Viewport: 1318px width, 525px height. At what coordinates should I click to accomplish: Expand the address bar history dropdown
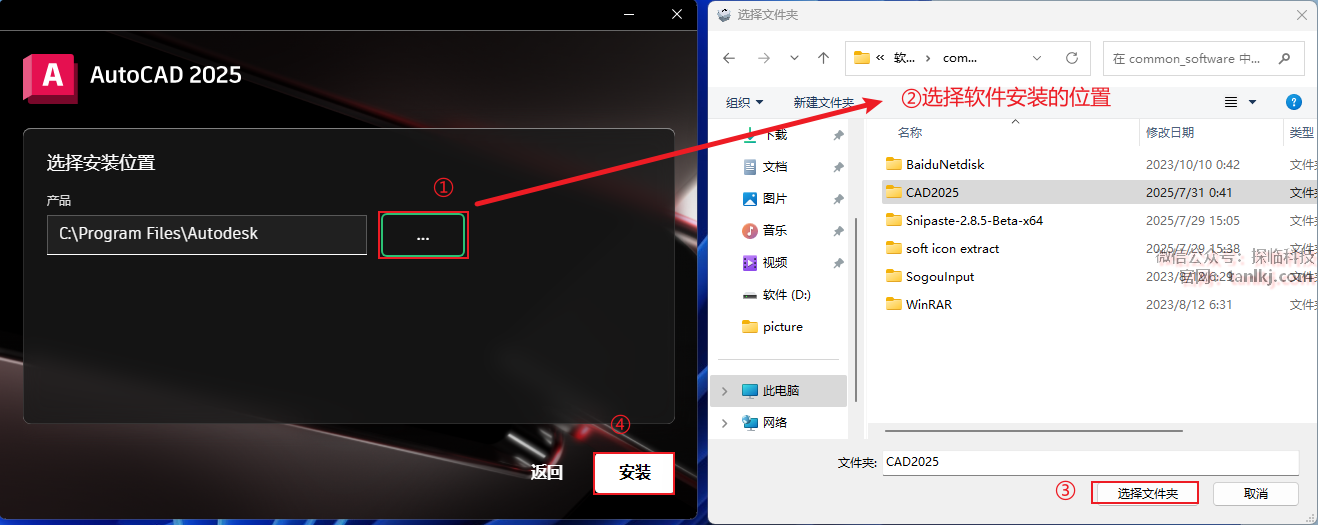click(1037, 58)
